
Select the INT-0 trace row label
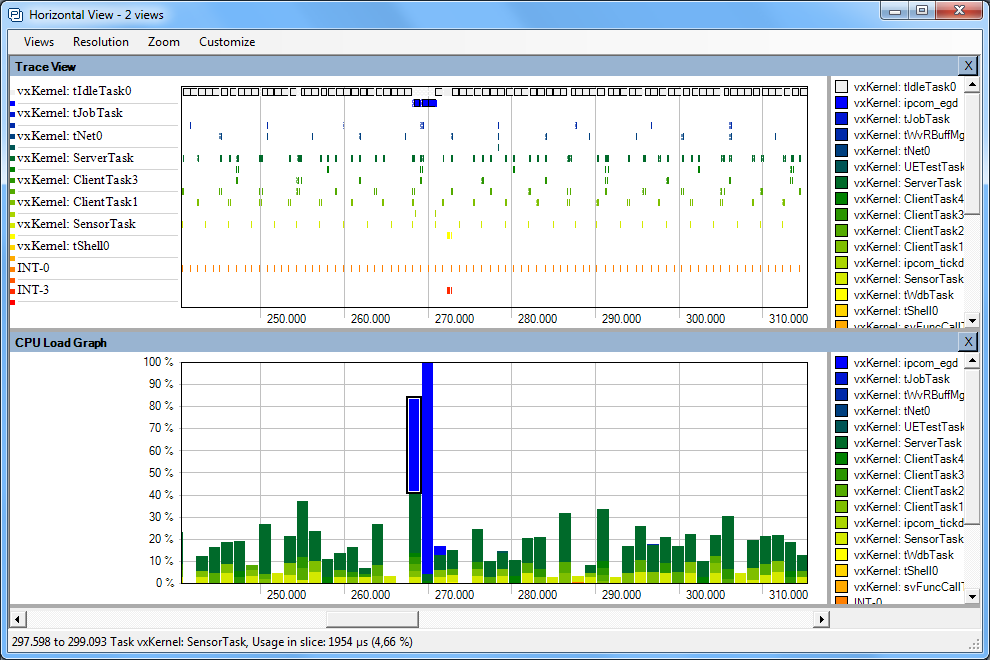33,268
